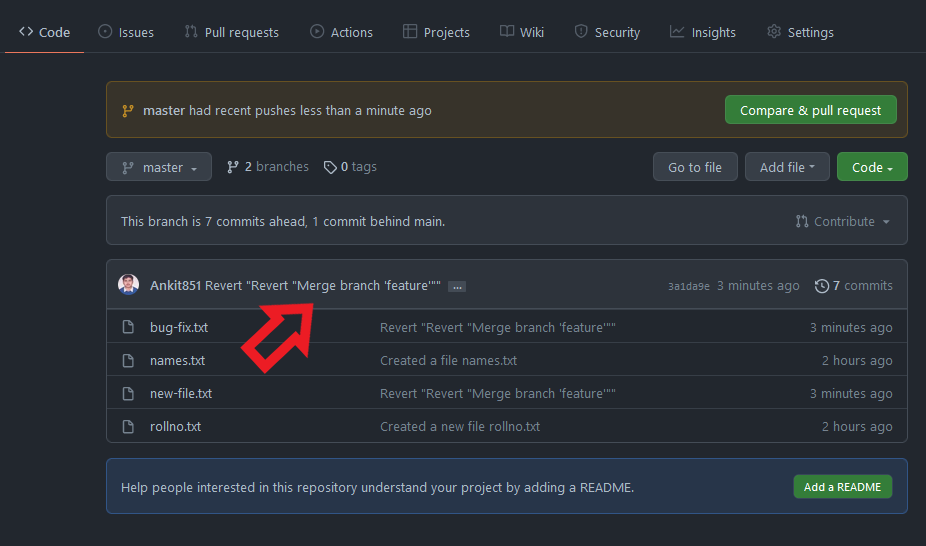Click the Ankit851 avatar image

pyautogui.click(x=129, y=285)
